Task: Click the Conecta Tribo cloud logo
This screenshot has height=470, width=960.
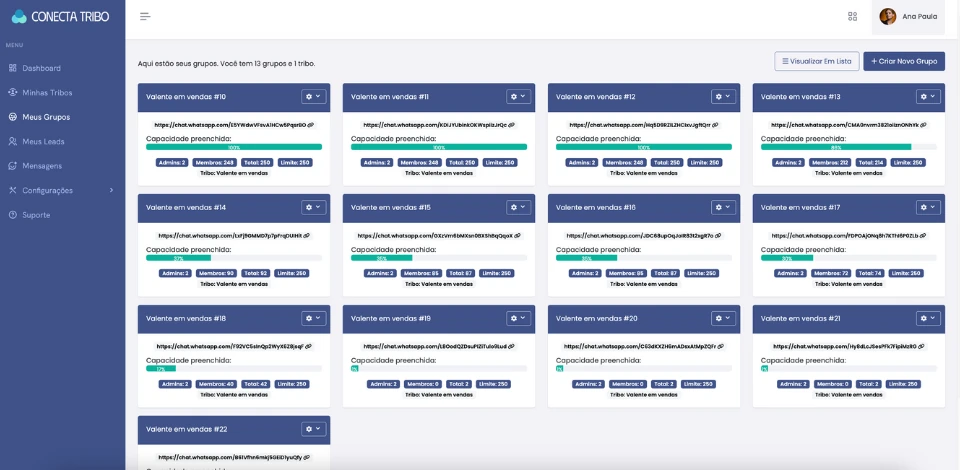Action: tap(19, 16)
